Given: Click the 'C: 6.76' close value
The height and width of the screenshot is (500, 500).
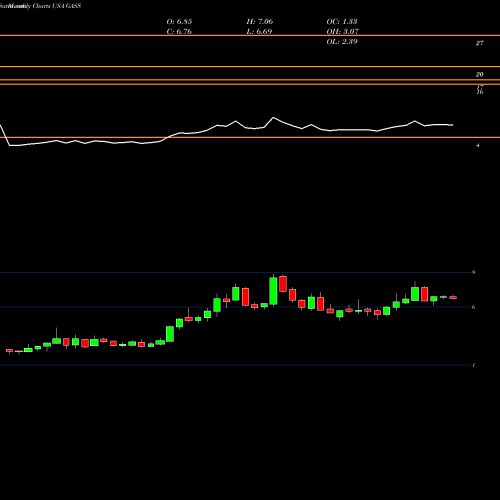Looking at the screenshot, I should (x=179, y=31).
